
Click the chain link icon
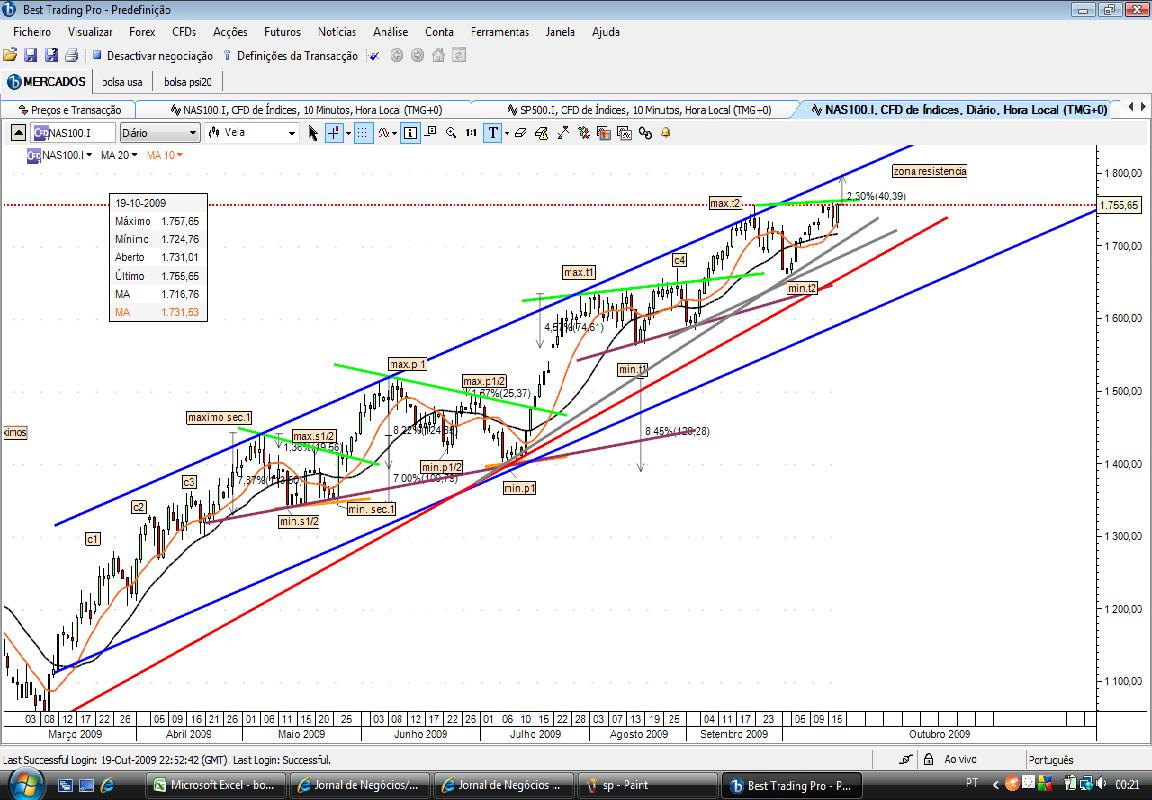tap(645, 133)
